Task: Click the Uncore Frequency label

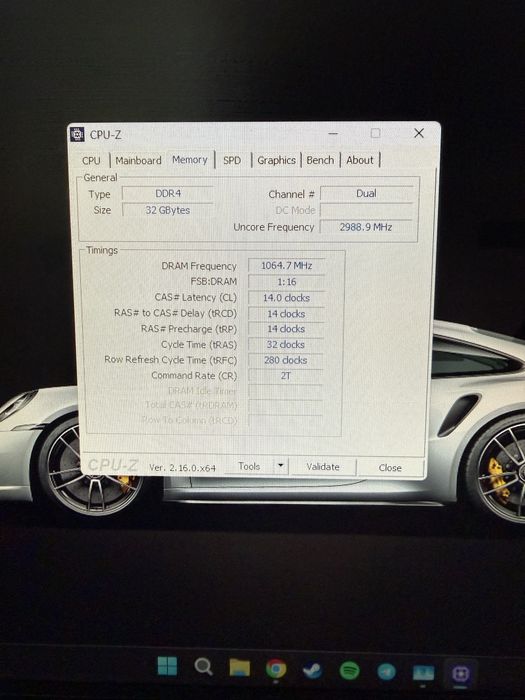Action: pyautogui.click(x=274, y=227)
